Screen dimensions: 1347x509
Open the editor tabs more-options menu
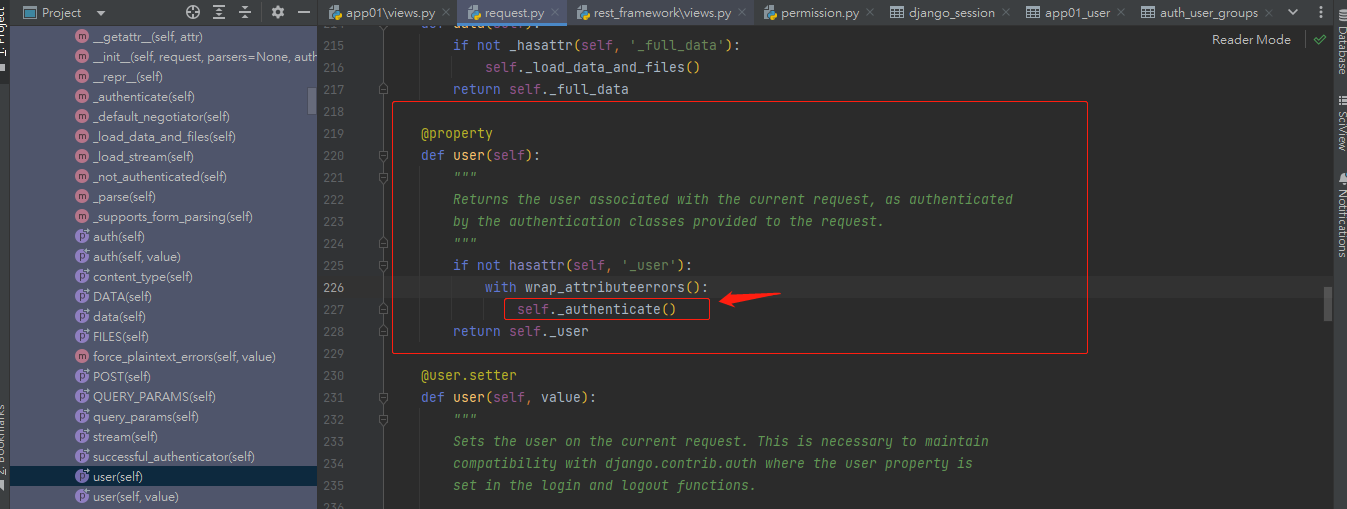1320,13
